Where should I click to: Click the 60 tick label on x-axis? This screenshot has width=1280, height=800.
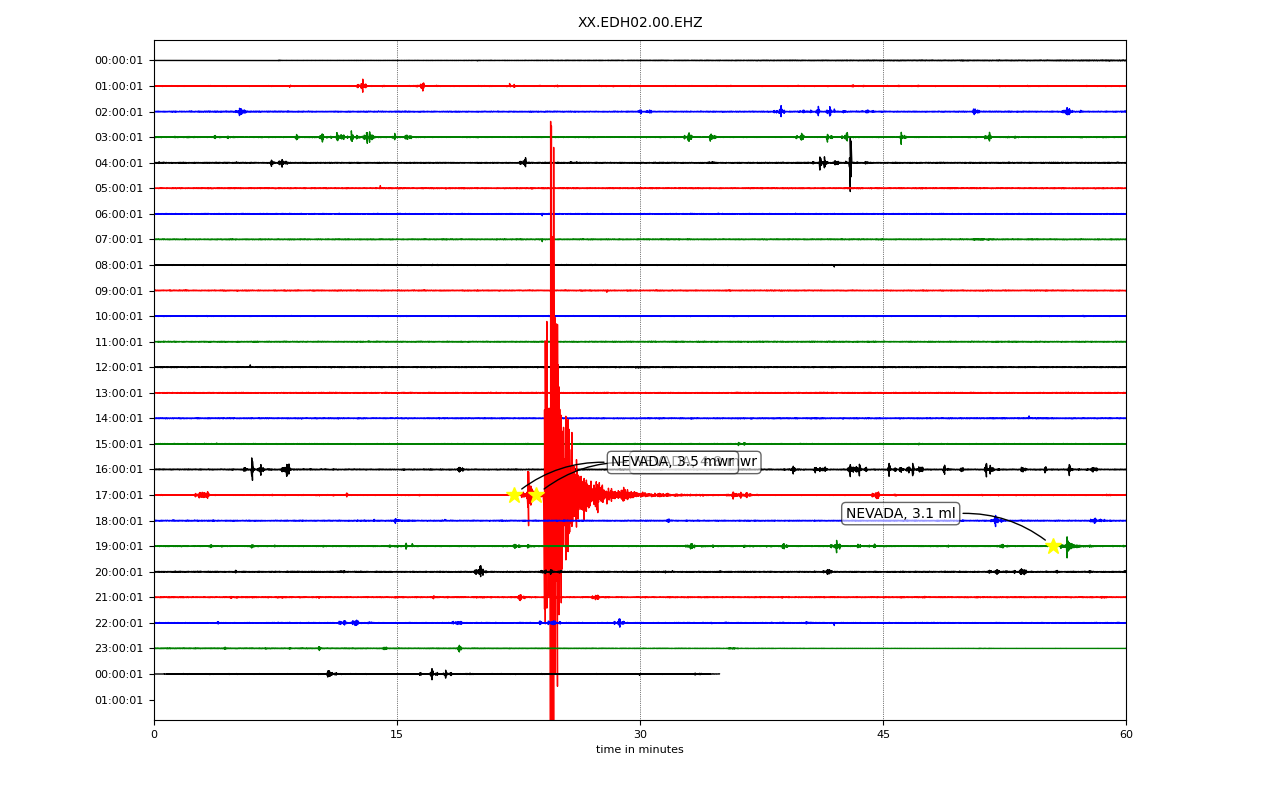click(1126, 735)
